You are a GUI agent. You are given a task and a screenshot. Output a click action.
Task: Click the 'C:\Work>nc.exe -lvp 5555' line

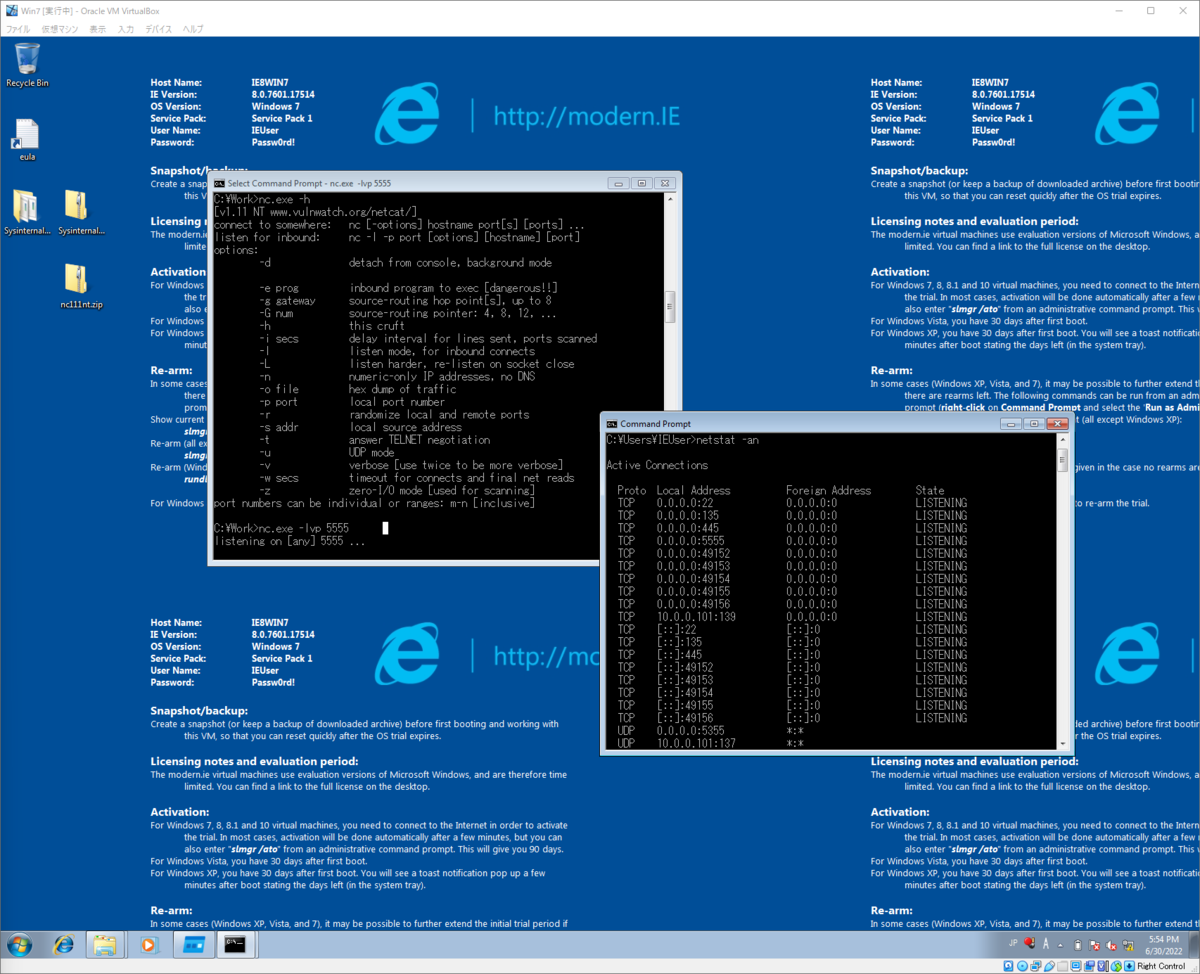coord(281,528)
